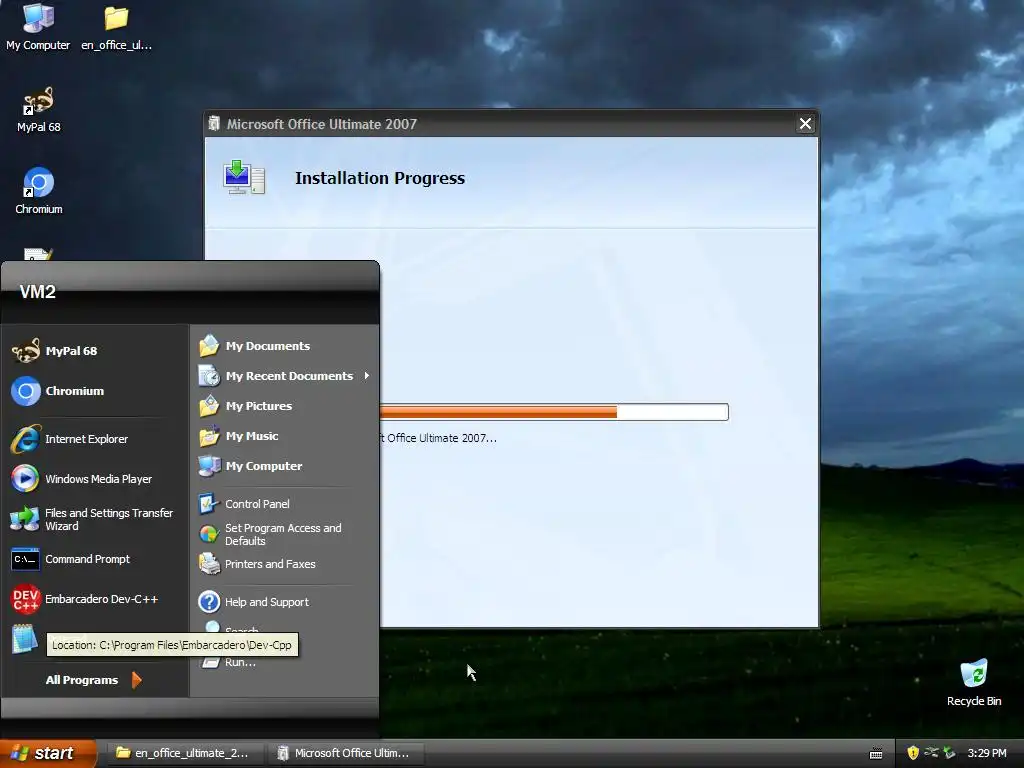Switch to en_office_ultimate_2... taskbar window
This screenshot has width=1024, height=768.
(x=185, y=753)
